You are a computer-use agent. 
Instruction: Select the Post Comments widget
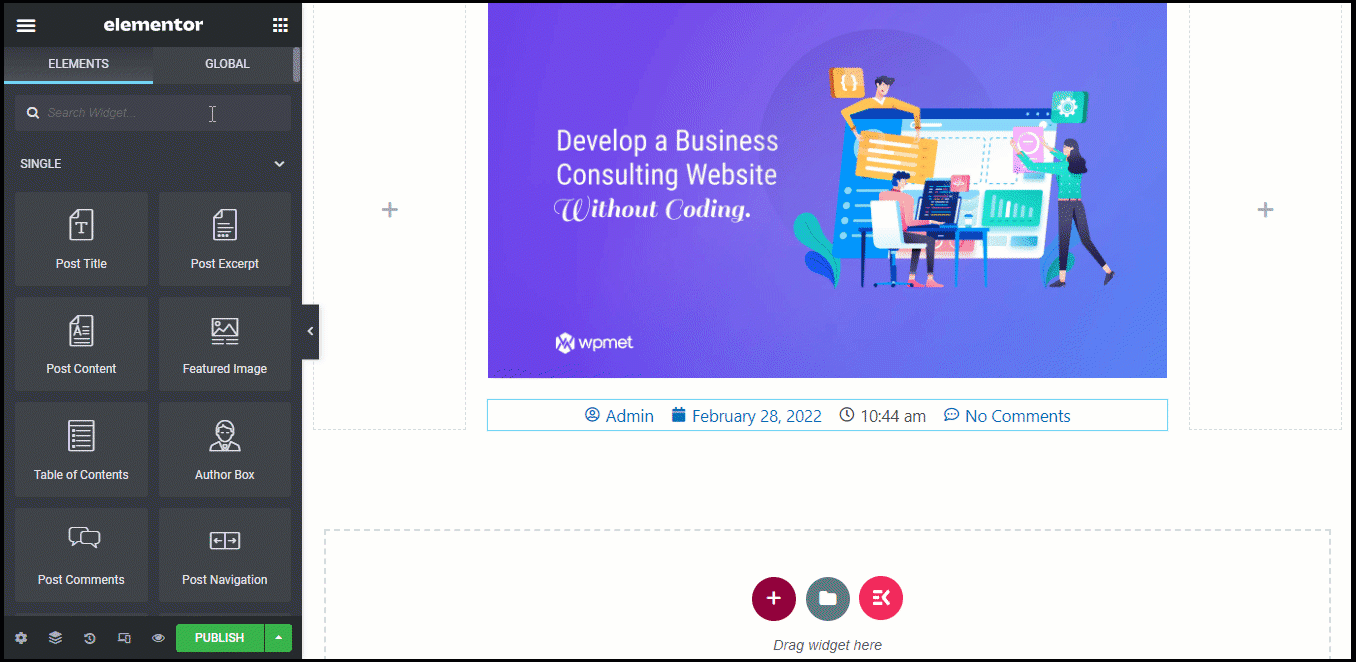pos(81,555)
